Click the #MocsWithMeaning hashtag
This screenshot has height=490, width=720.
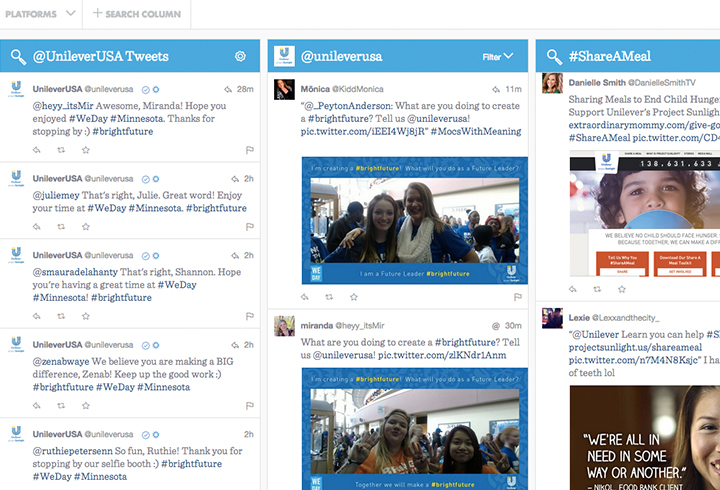pyautogui.click(x=476, y=131)
